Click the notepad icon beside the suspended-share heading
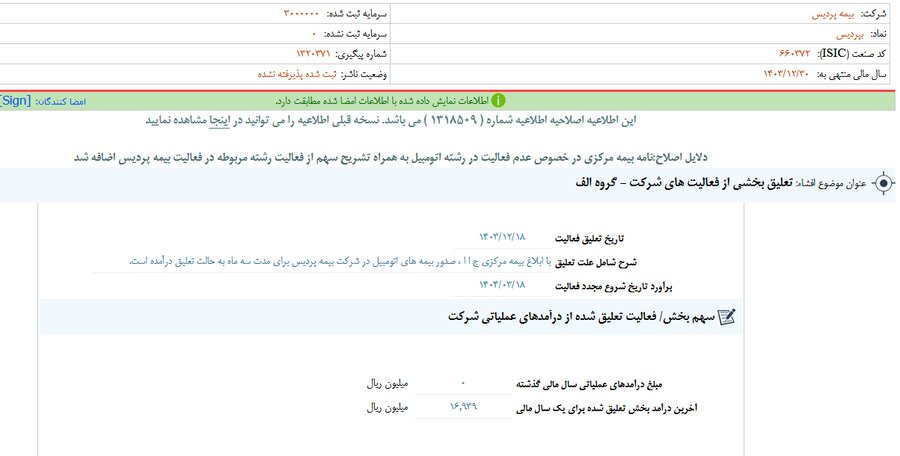The height and width of the screenshot is (456, 900). pyautogui.click(x=727, y=316)
